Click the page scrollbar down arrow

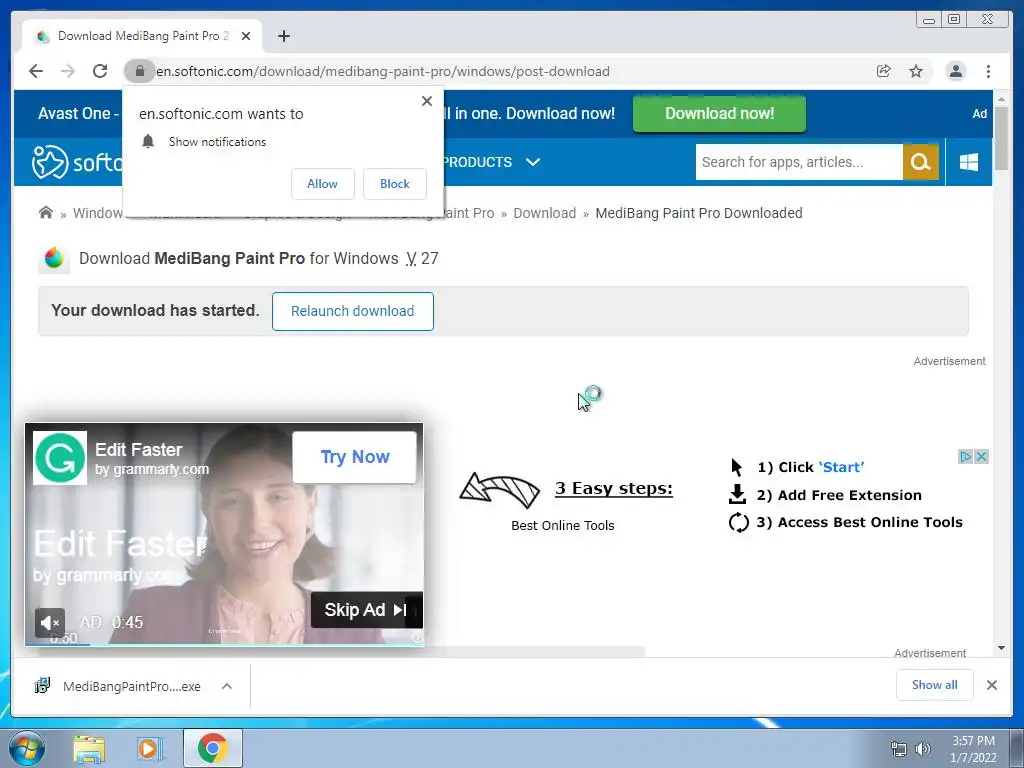1001,648
